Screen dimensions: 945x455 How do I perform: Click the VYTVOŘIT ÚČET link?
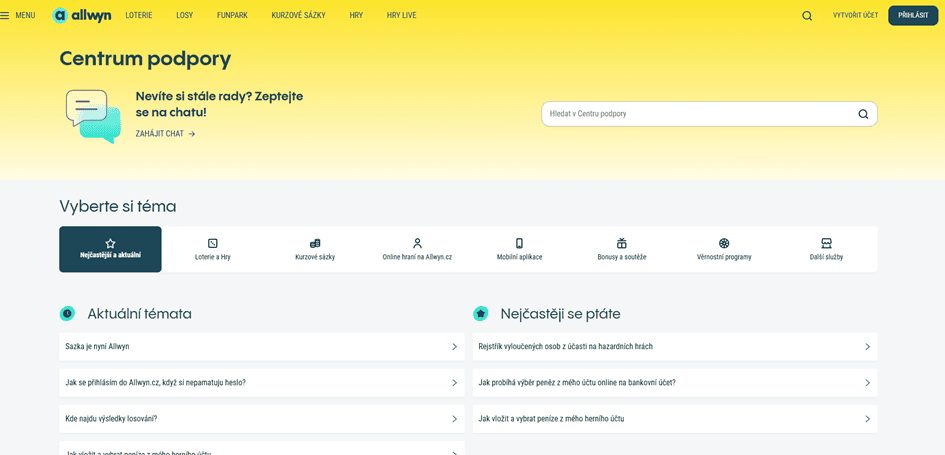pyautogui.click(x=855, y=16)
